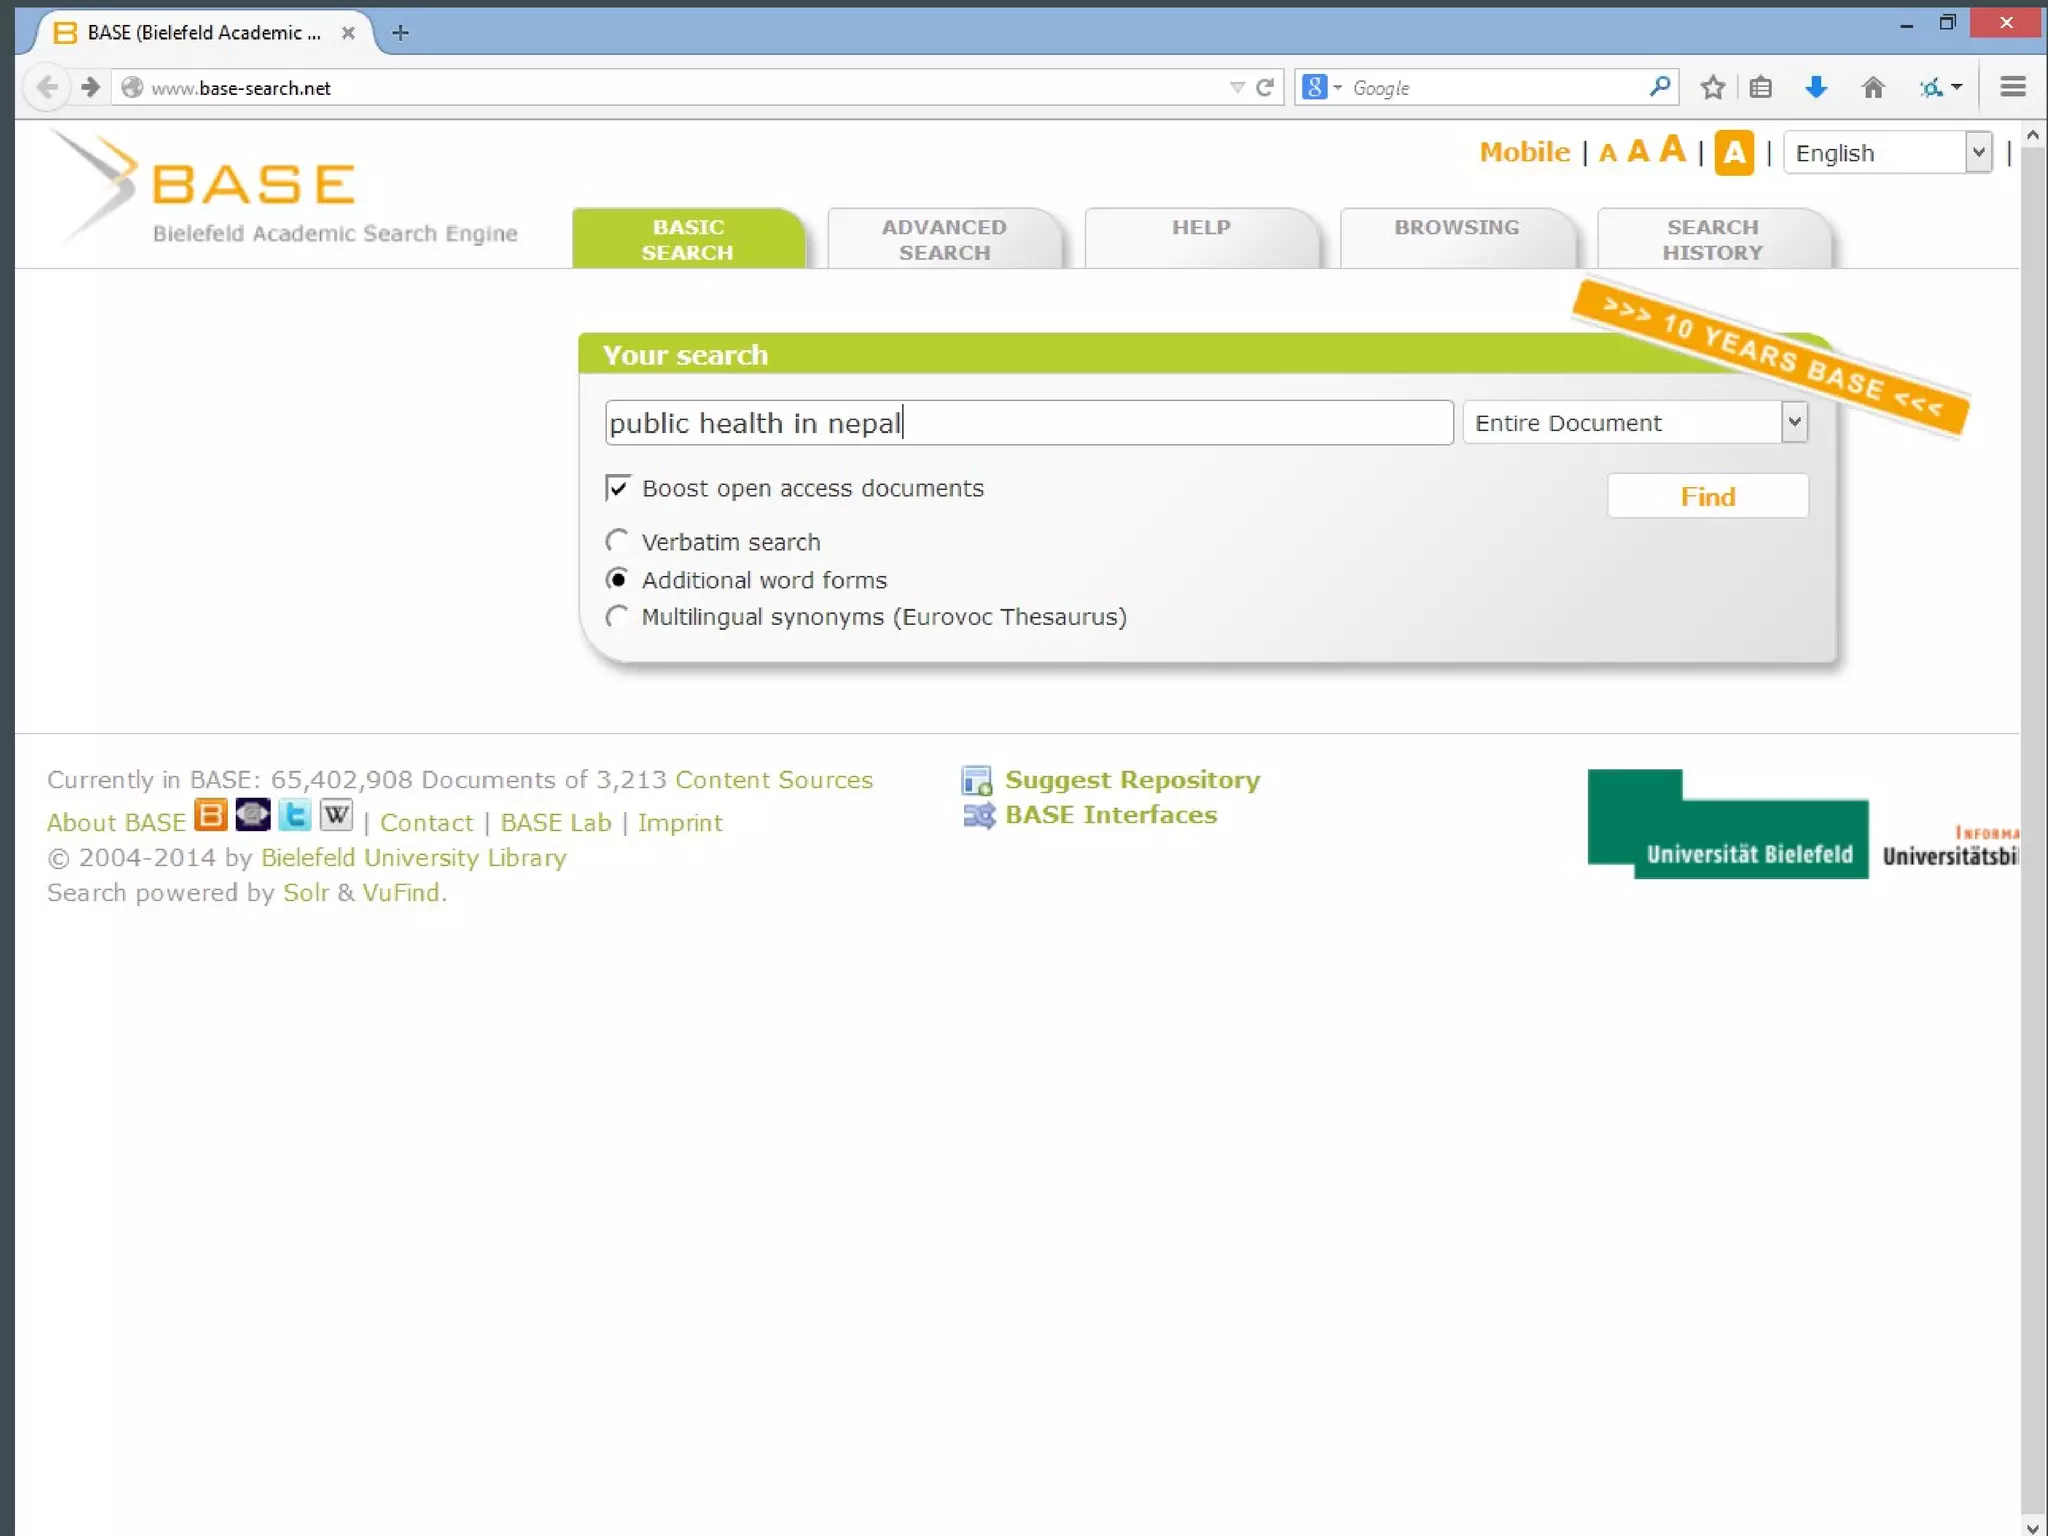The height and width of the screenshot is (1536, 2048).
Task: Expand the Google search engine selector
Action: click(1322, 88)
